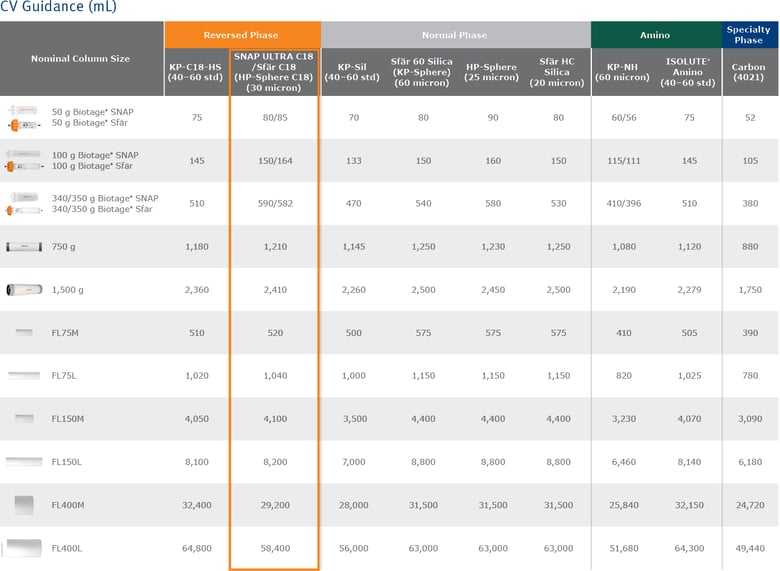Click the Carbon (4021) column header
This screenshot has width=780, height=571.
click(x=749, y=72)
